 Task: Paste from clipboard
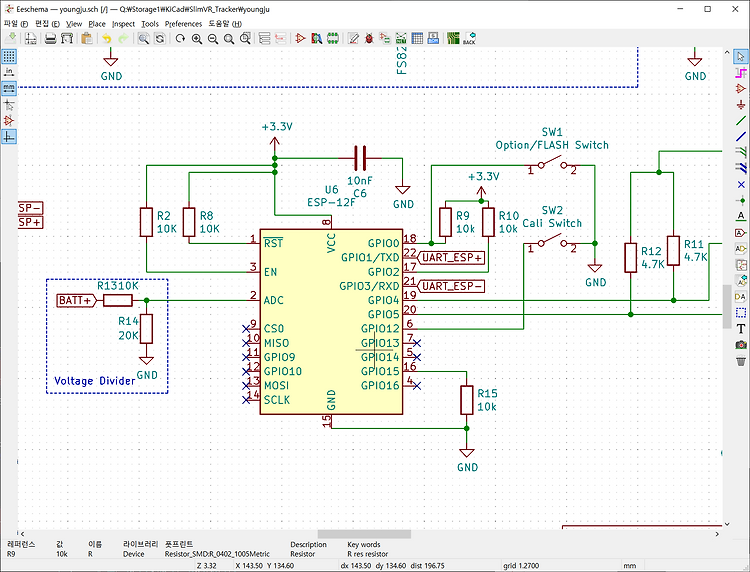[87, 38]
